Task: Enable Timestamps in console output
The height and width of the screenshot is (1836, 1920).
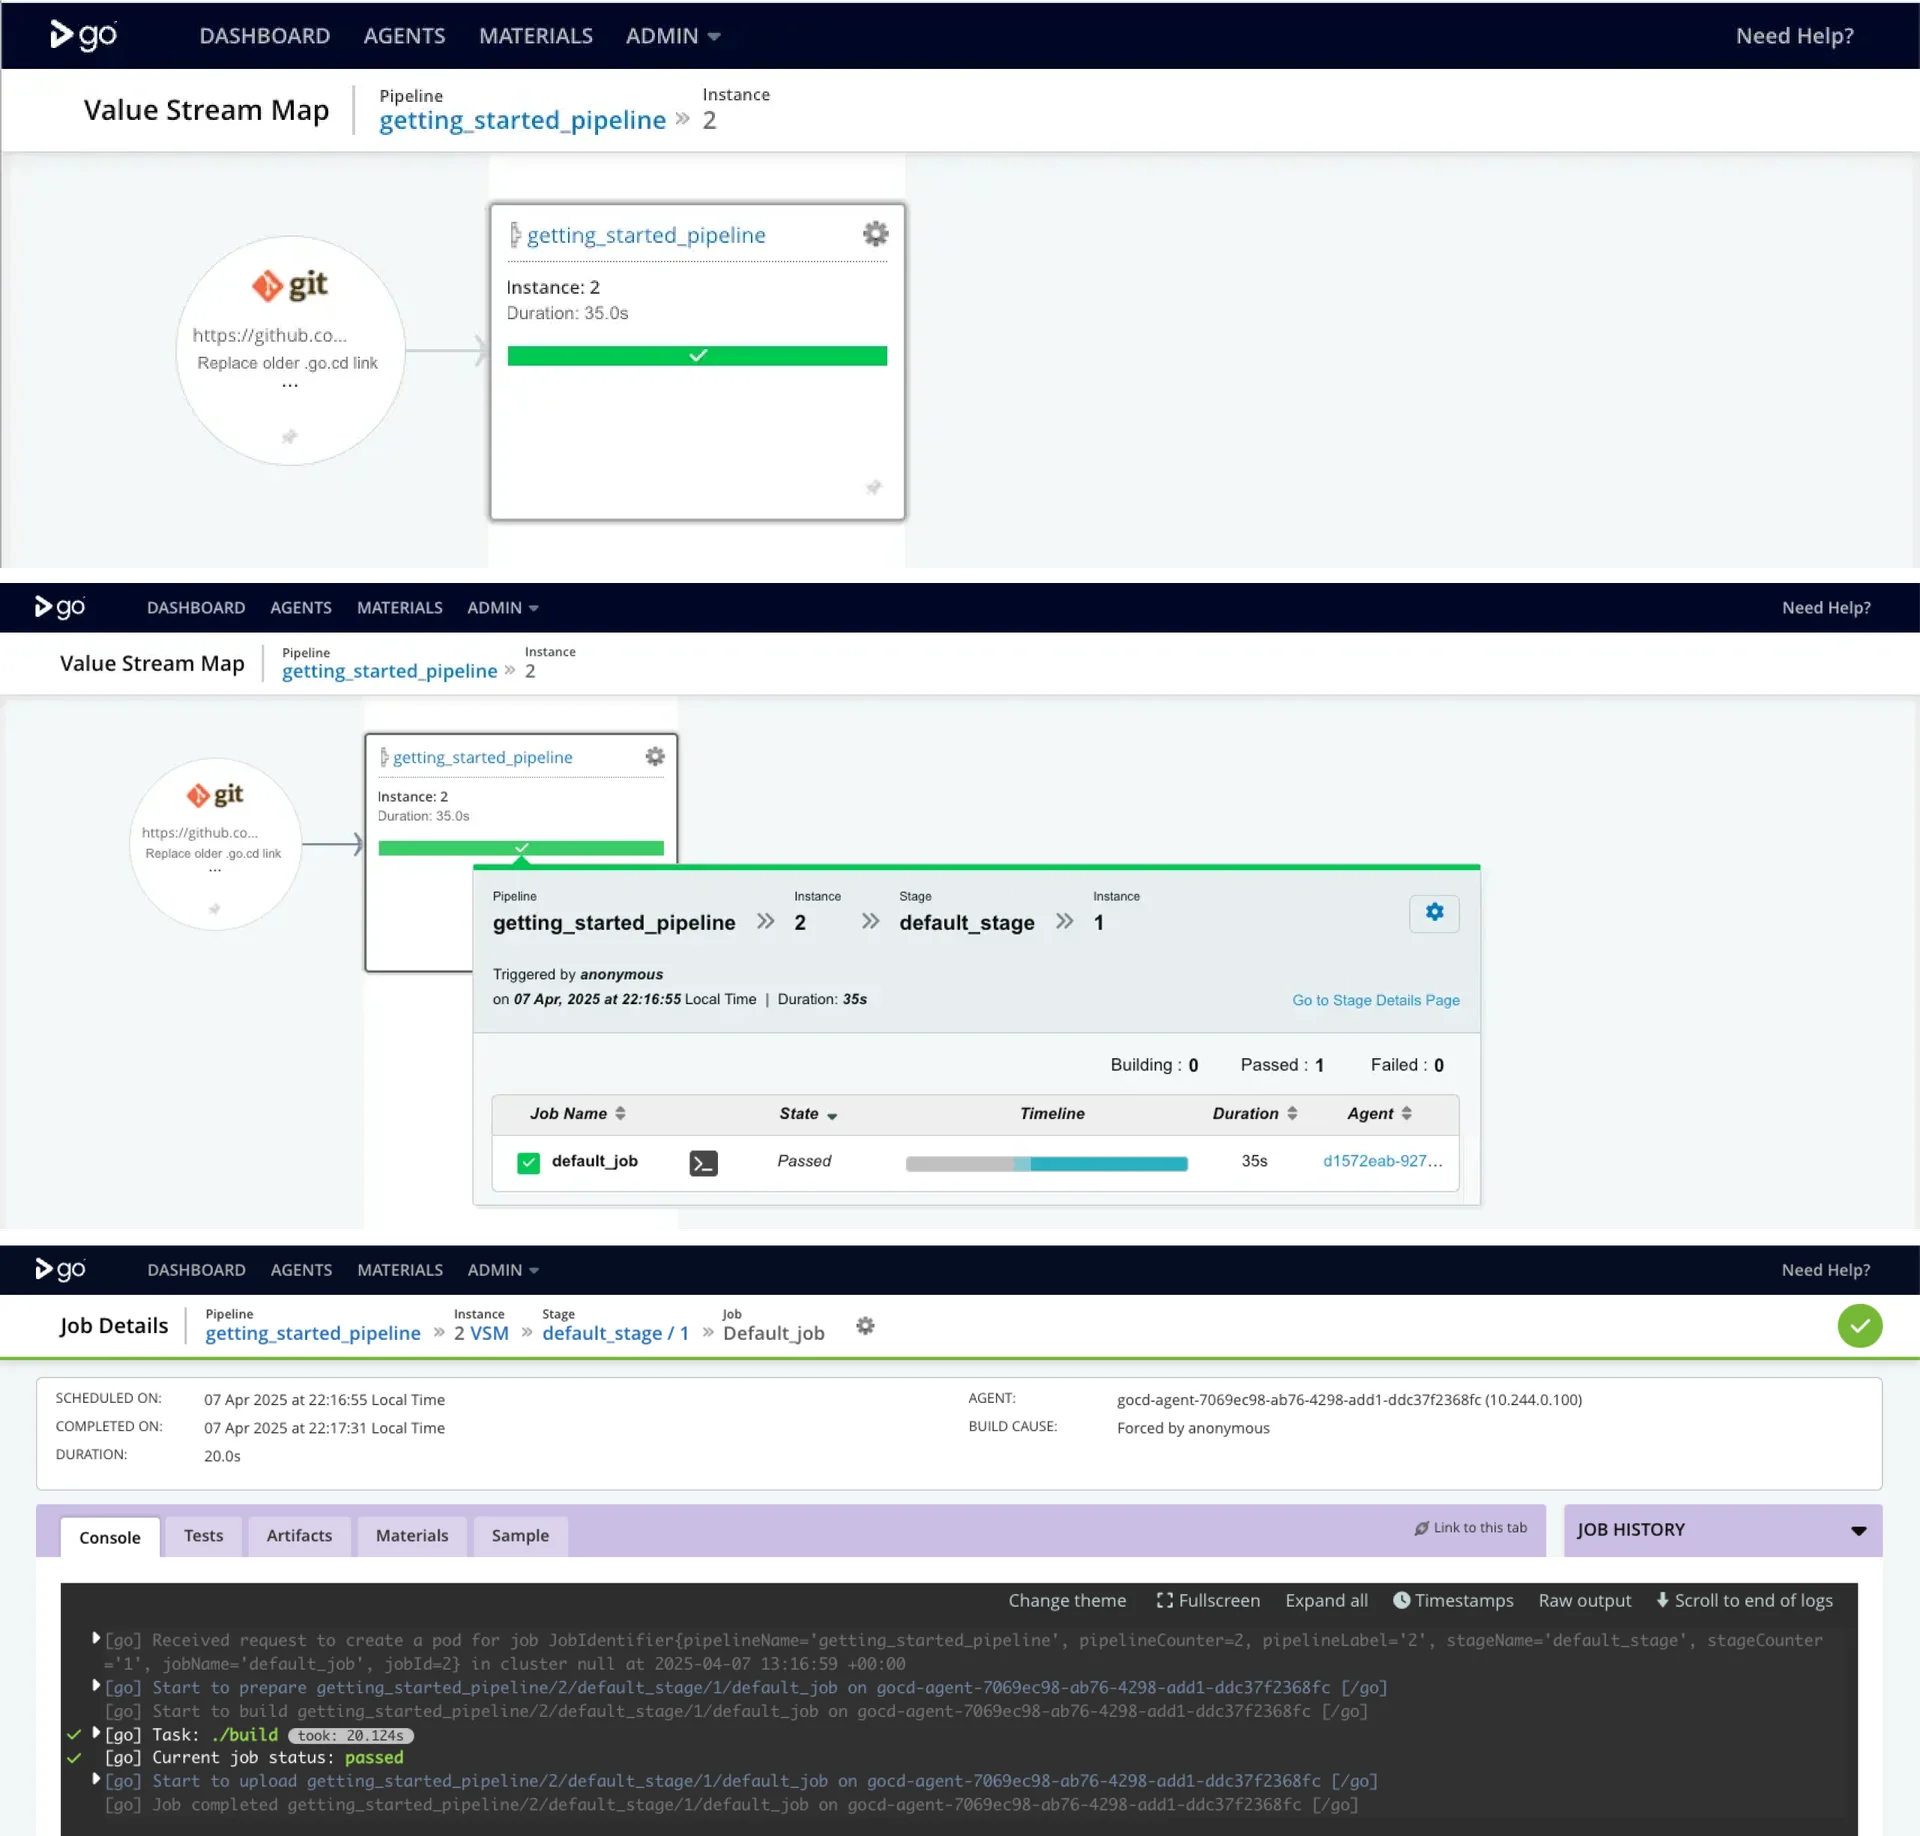Action: (x=1452, y=1600)
